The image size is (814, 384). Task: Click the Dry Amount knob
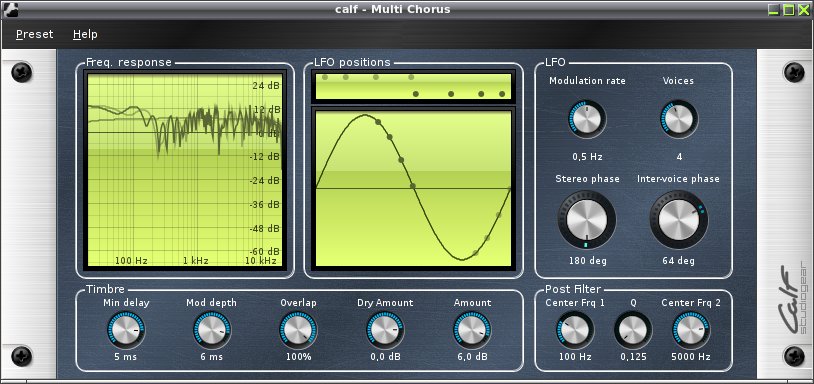385,330
